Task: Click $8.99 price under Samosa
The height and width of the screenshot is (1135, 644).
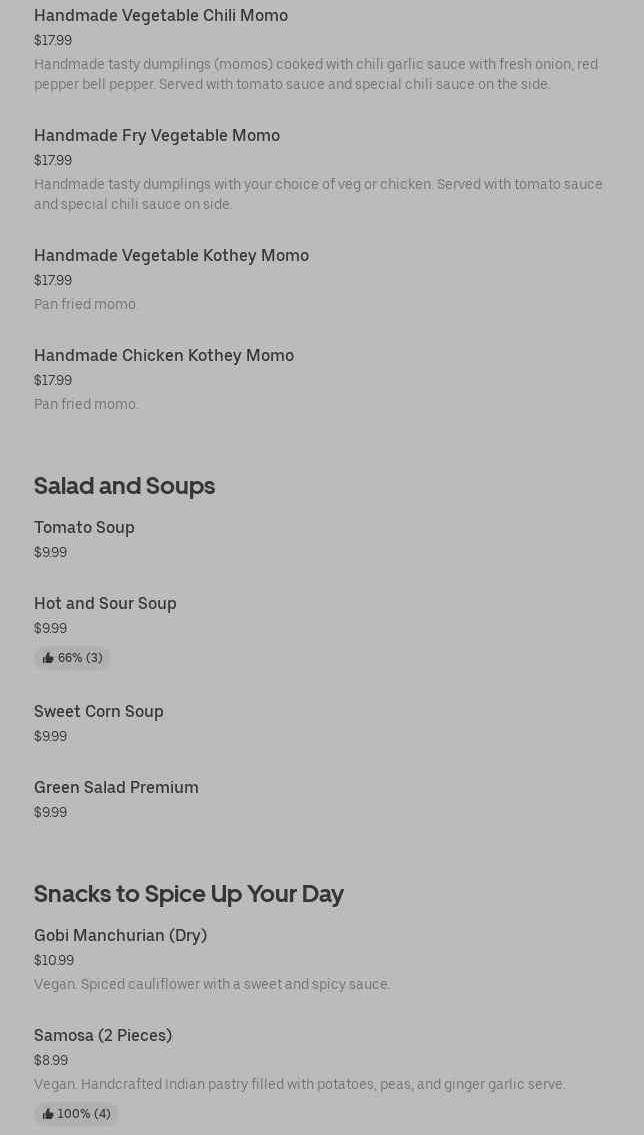Action: click(x=51, y=1060)
